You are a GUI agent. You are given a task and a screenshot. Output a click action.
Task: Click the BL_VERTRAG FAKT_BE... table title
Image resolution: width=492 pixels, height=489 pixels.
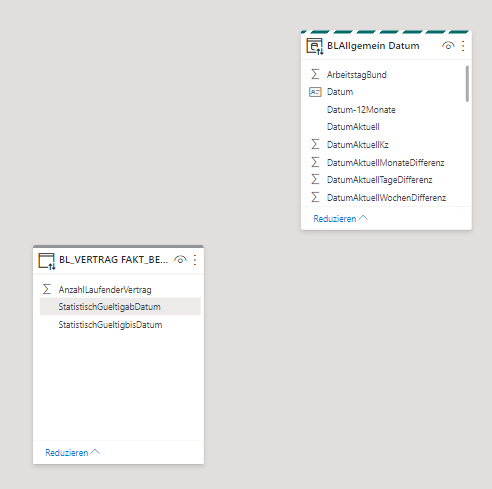(x=113, y=260)
